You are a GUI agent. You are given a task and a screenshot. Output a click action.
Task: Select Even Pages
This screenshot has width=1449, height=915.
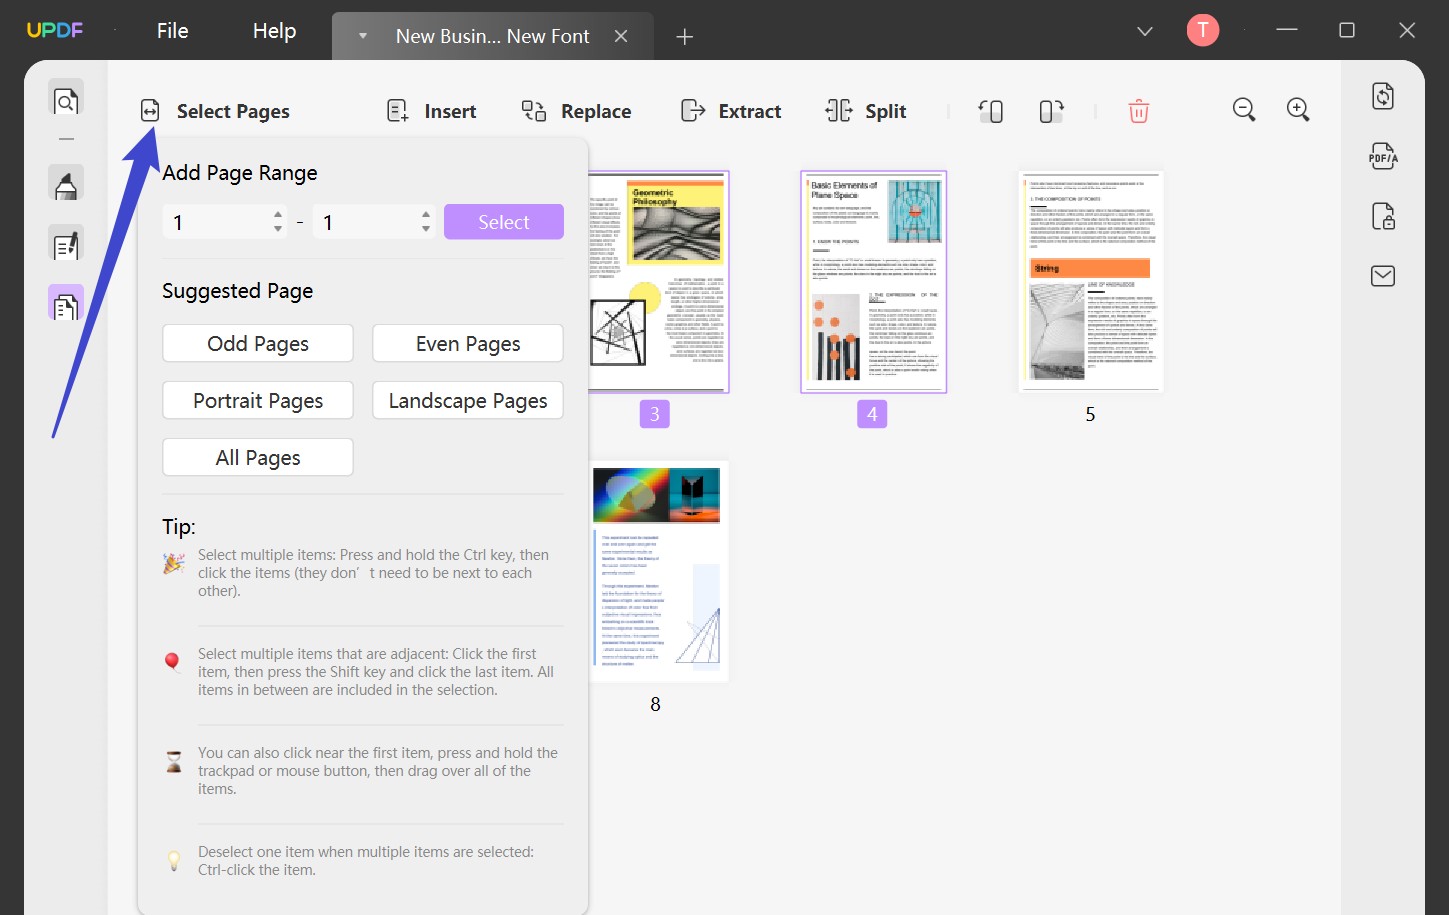click(x=468, y=343)
